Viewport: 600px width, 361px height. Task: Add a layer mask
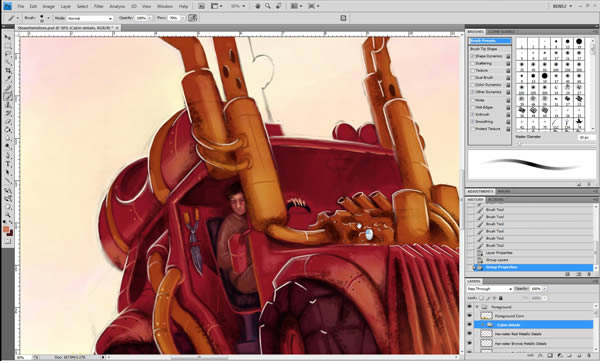click(551, 356)
